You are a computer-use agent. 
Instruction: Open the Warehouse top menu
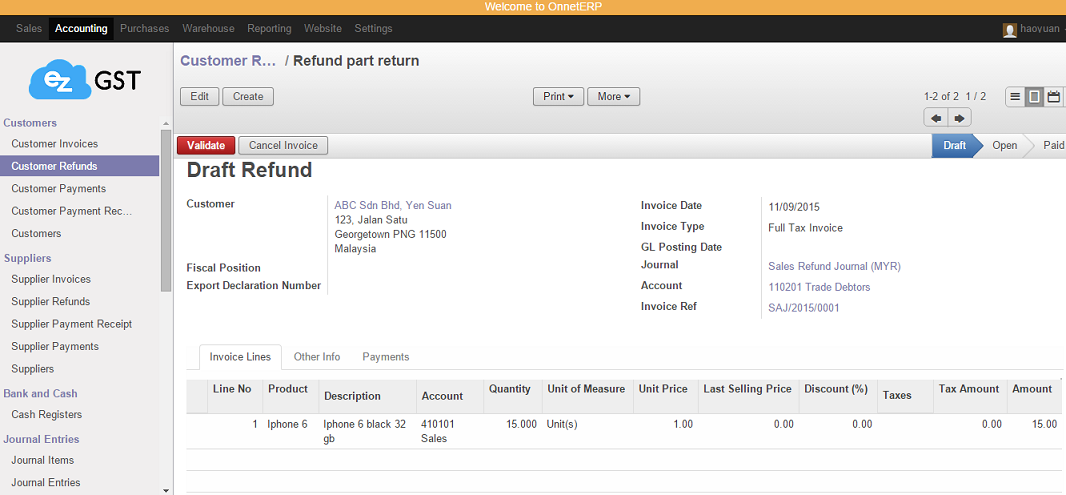pyautogui.click(x=208, y=29)
